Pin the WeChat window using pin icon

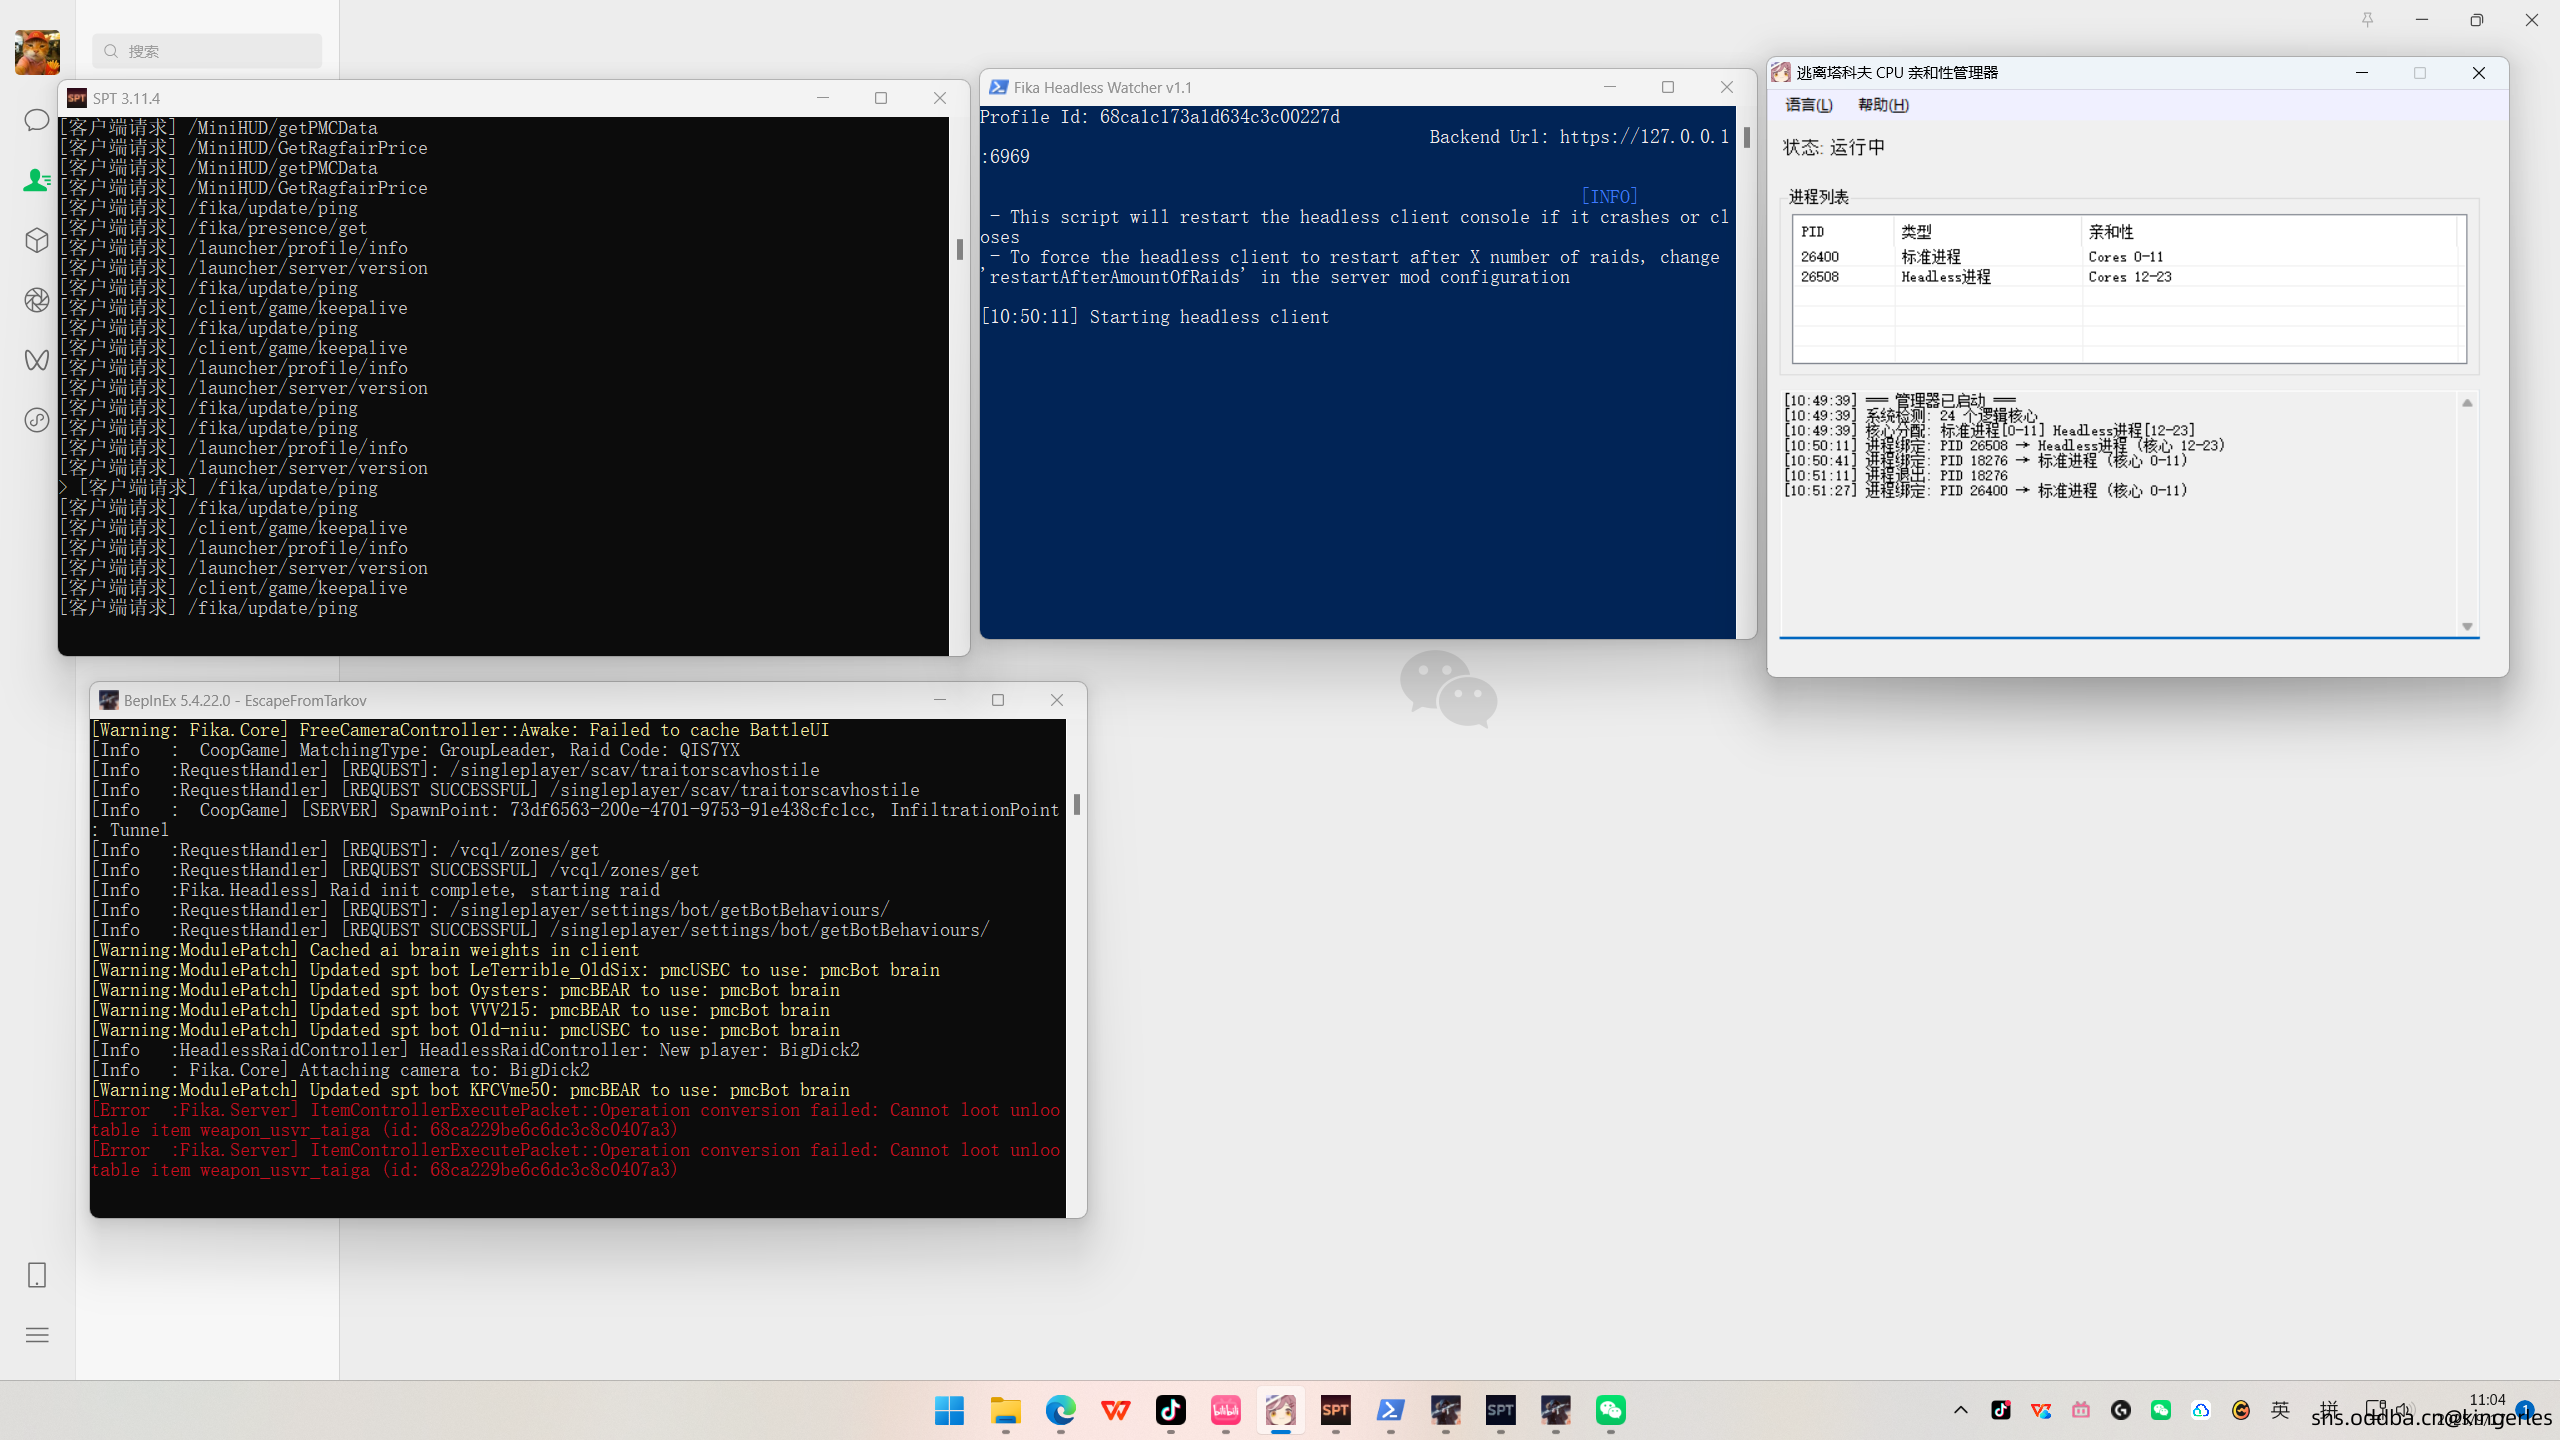(x=2367, y=20)
